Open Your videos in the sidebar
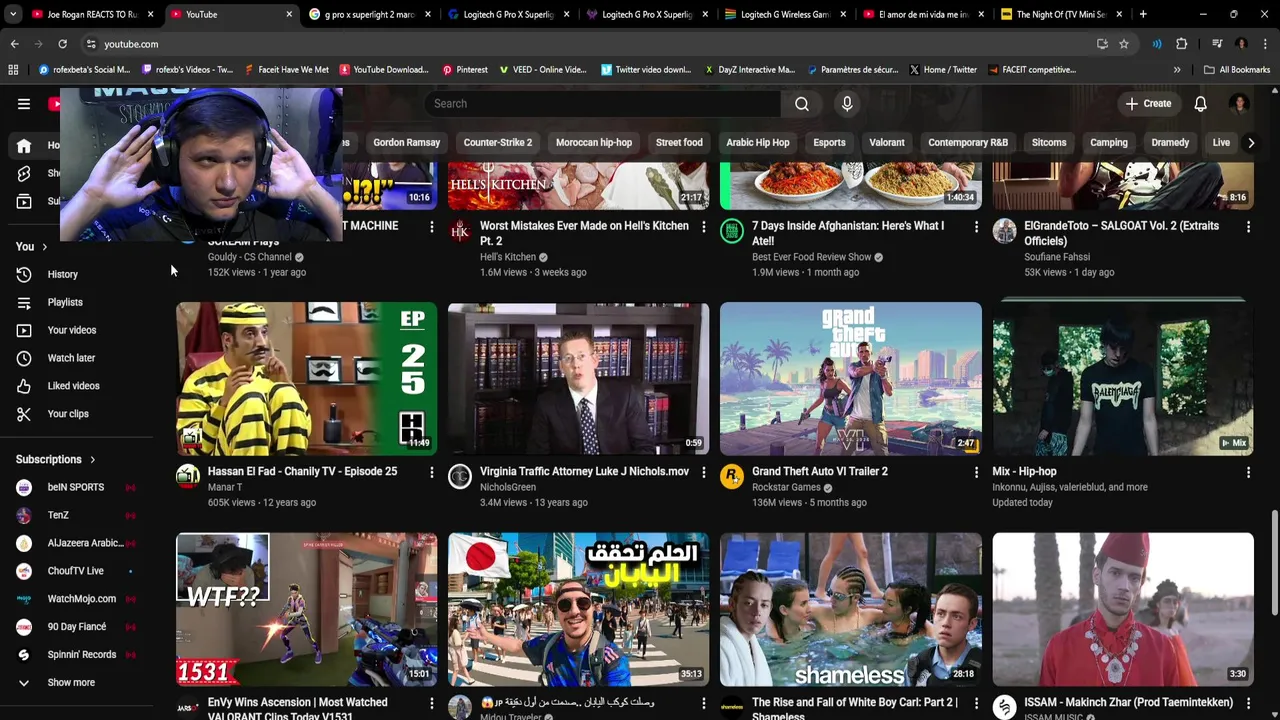Image resolution: width=1280 pixels, height=720 pixels. coord(76,330)
